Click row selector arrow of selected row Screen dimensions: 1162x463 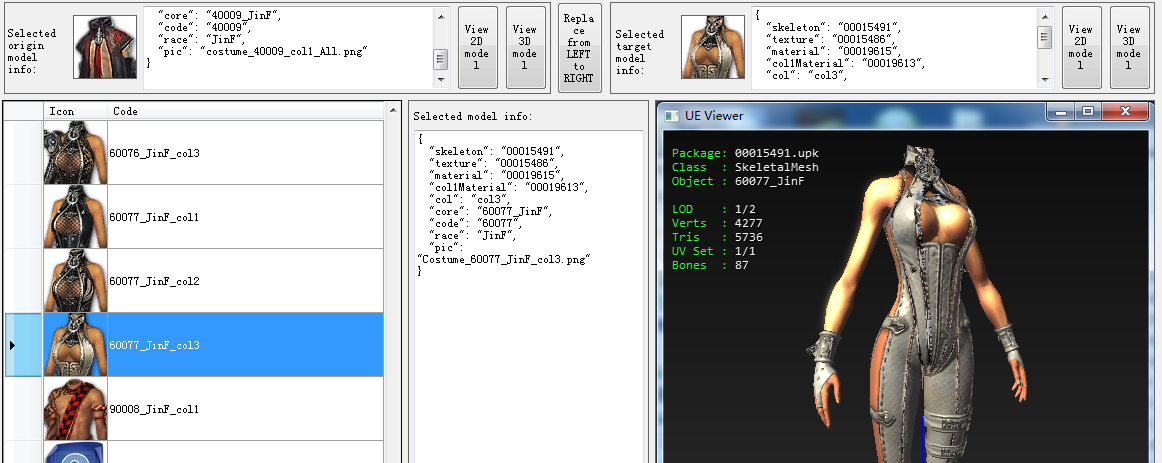coord(13,344)
